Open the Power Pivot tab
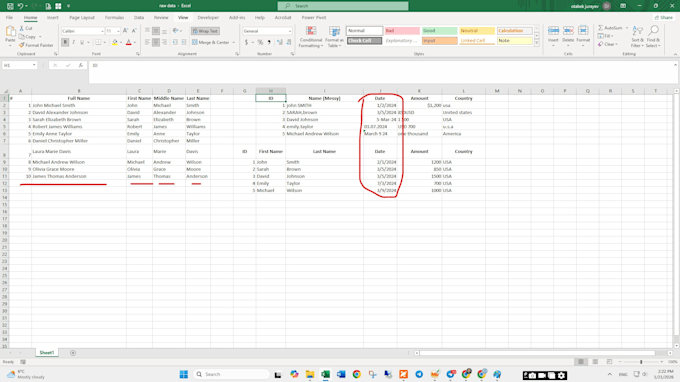 pyautogui.click(x=314, y=18)
